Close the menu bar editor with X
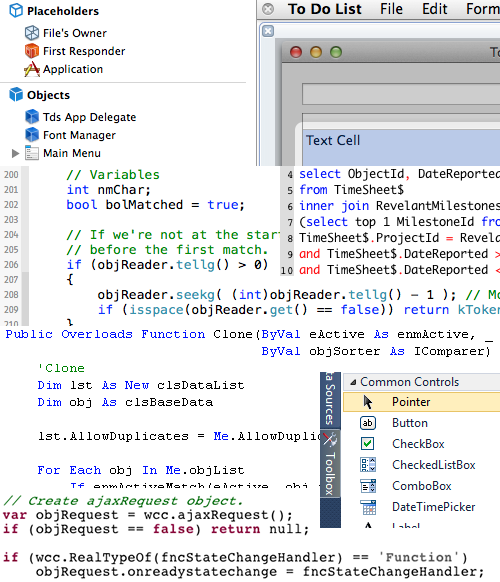Viewport: 500px width, 582px height. 268,9
